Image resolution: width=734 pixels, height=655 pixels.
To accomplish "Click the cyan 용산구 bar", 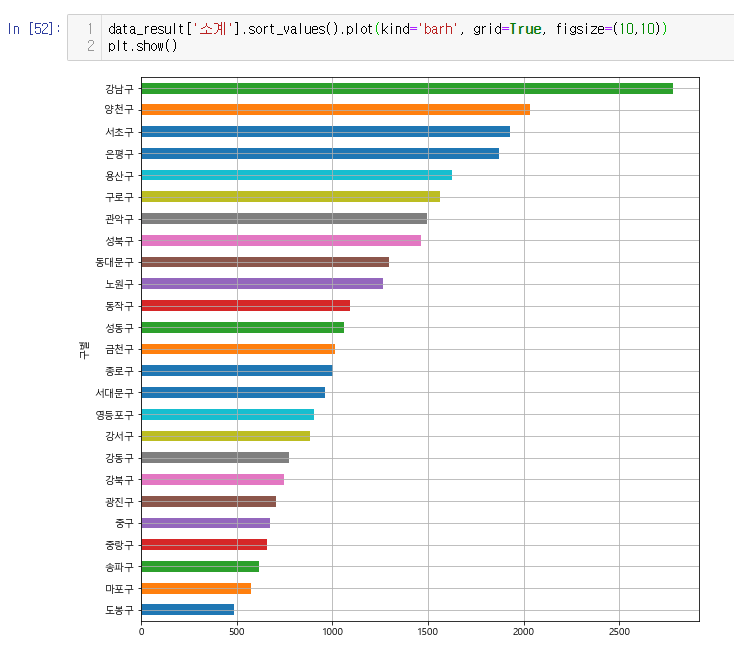I will (x=296, y=175).
